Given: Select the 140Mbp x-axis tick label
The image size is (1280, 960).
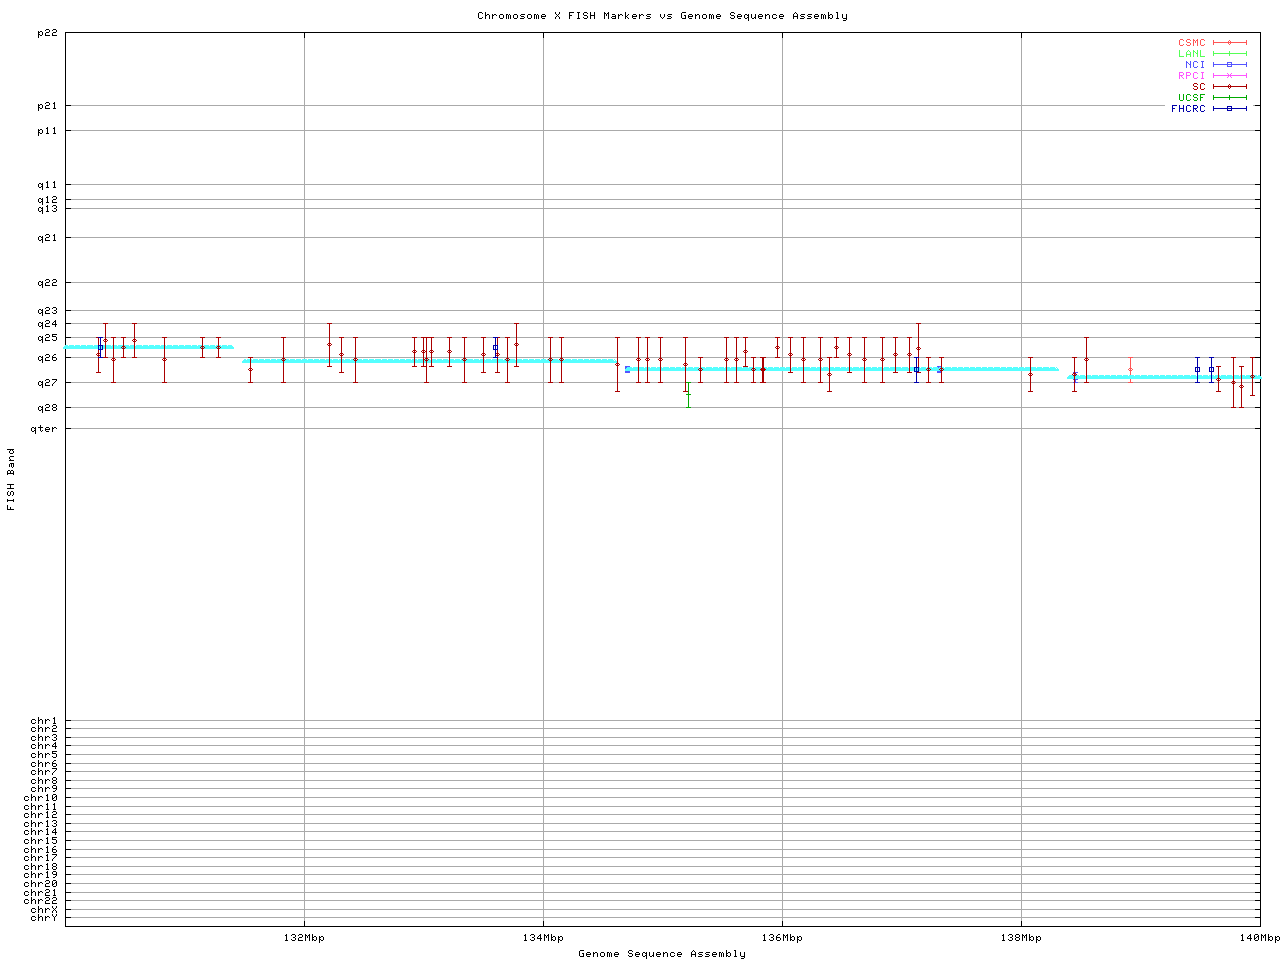Looking at the screenshot, I should [x=1259, y=938].
